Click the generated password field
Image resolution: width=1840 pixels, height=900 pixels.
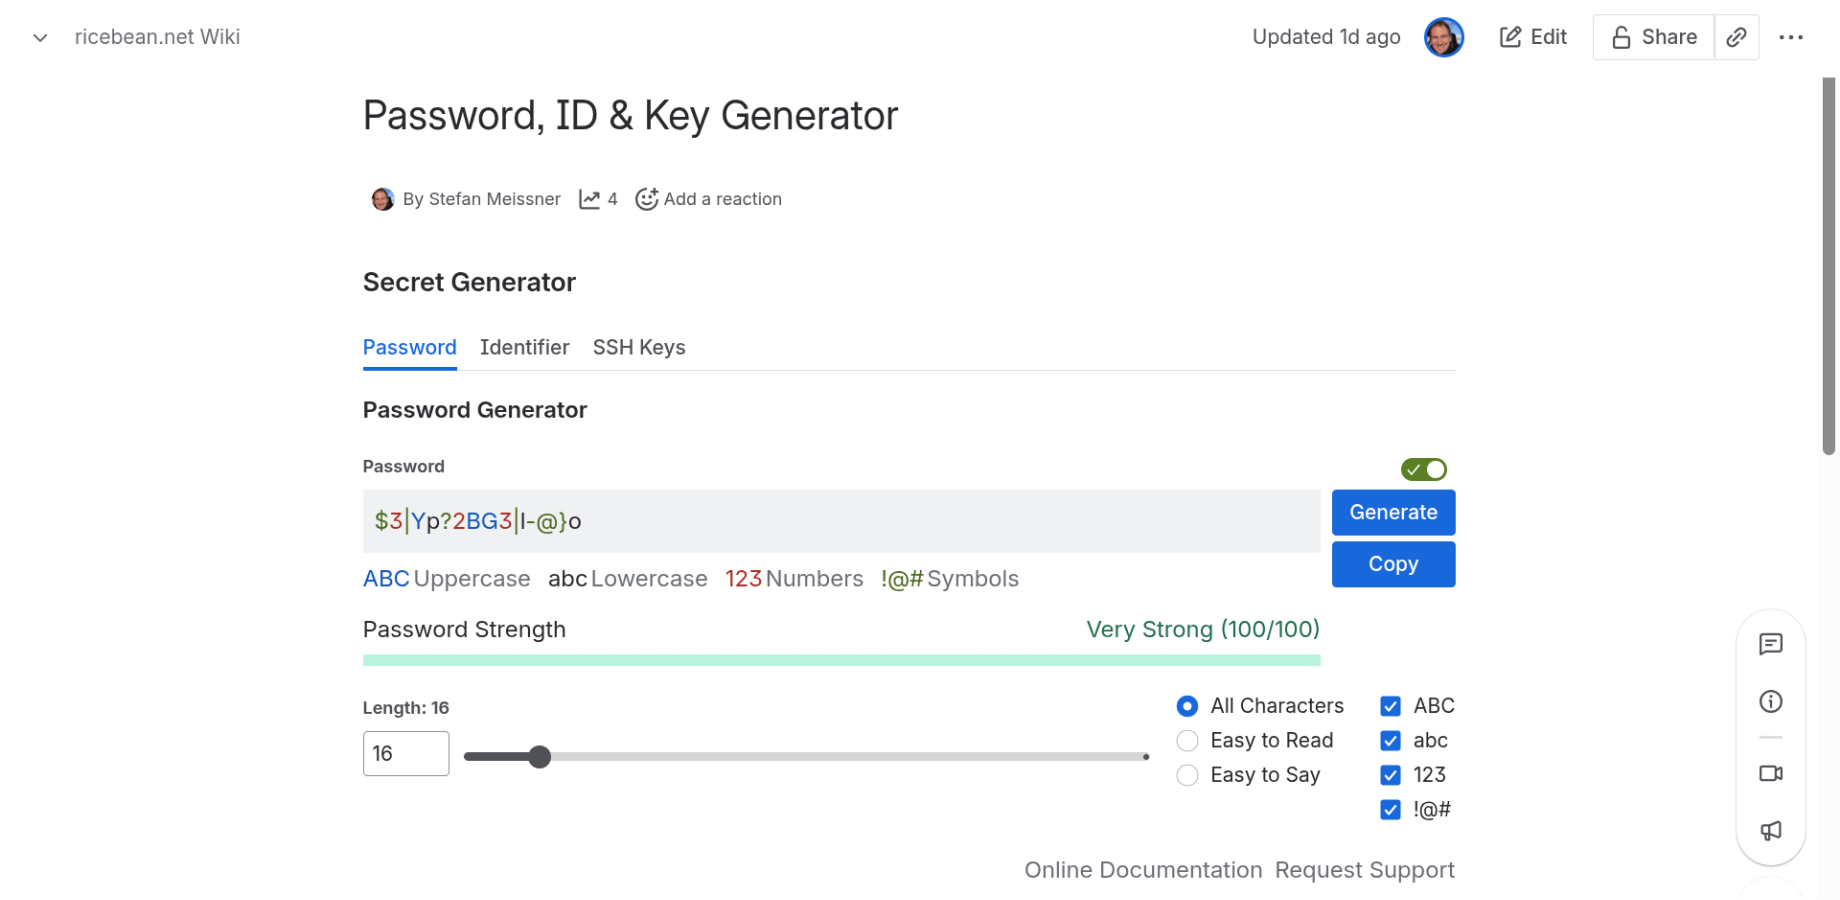coord(841,521)
